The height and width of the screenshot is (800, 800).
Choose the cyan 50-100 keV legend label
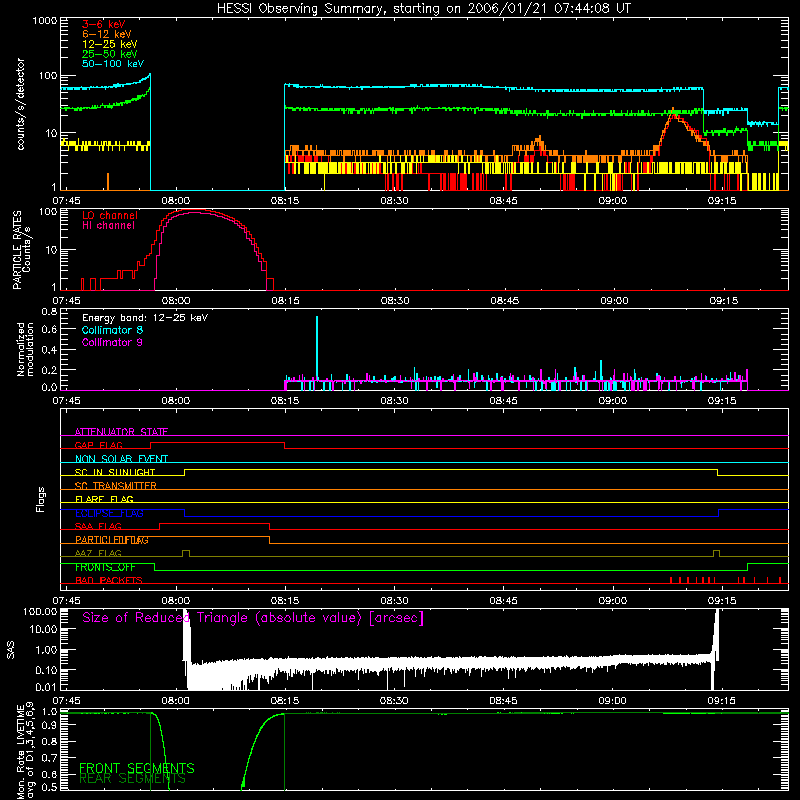(113, 63)
